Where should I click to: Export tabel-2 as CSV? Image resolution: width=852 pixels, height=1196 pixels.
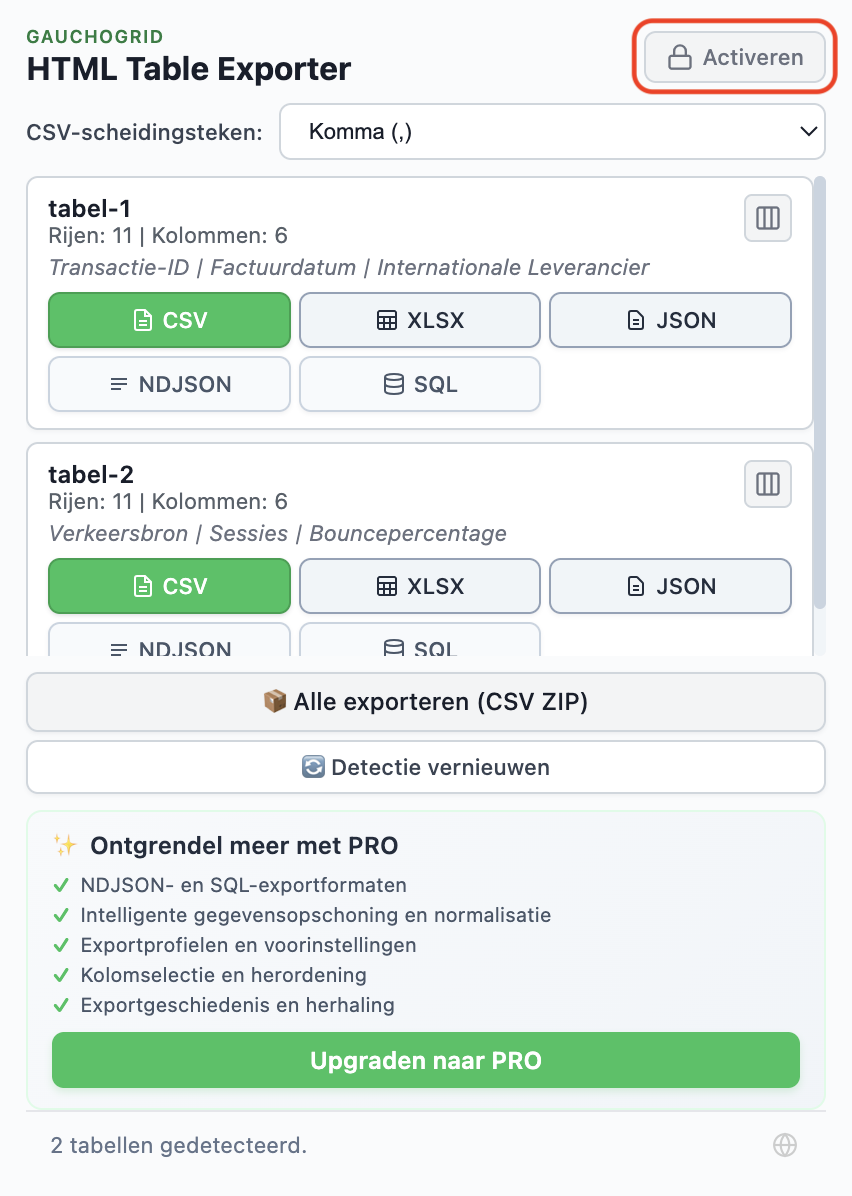point(169,586)
